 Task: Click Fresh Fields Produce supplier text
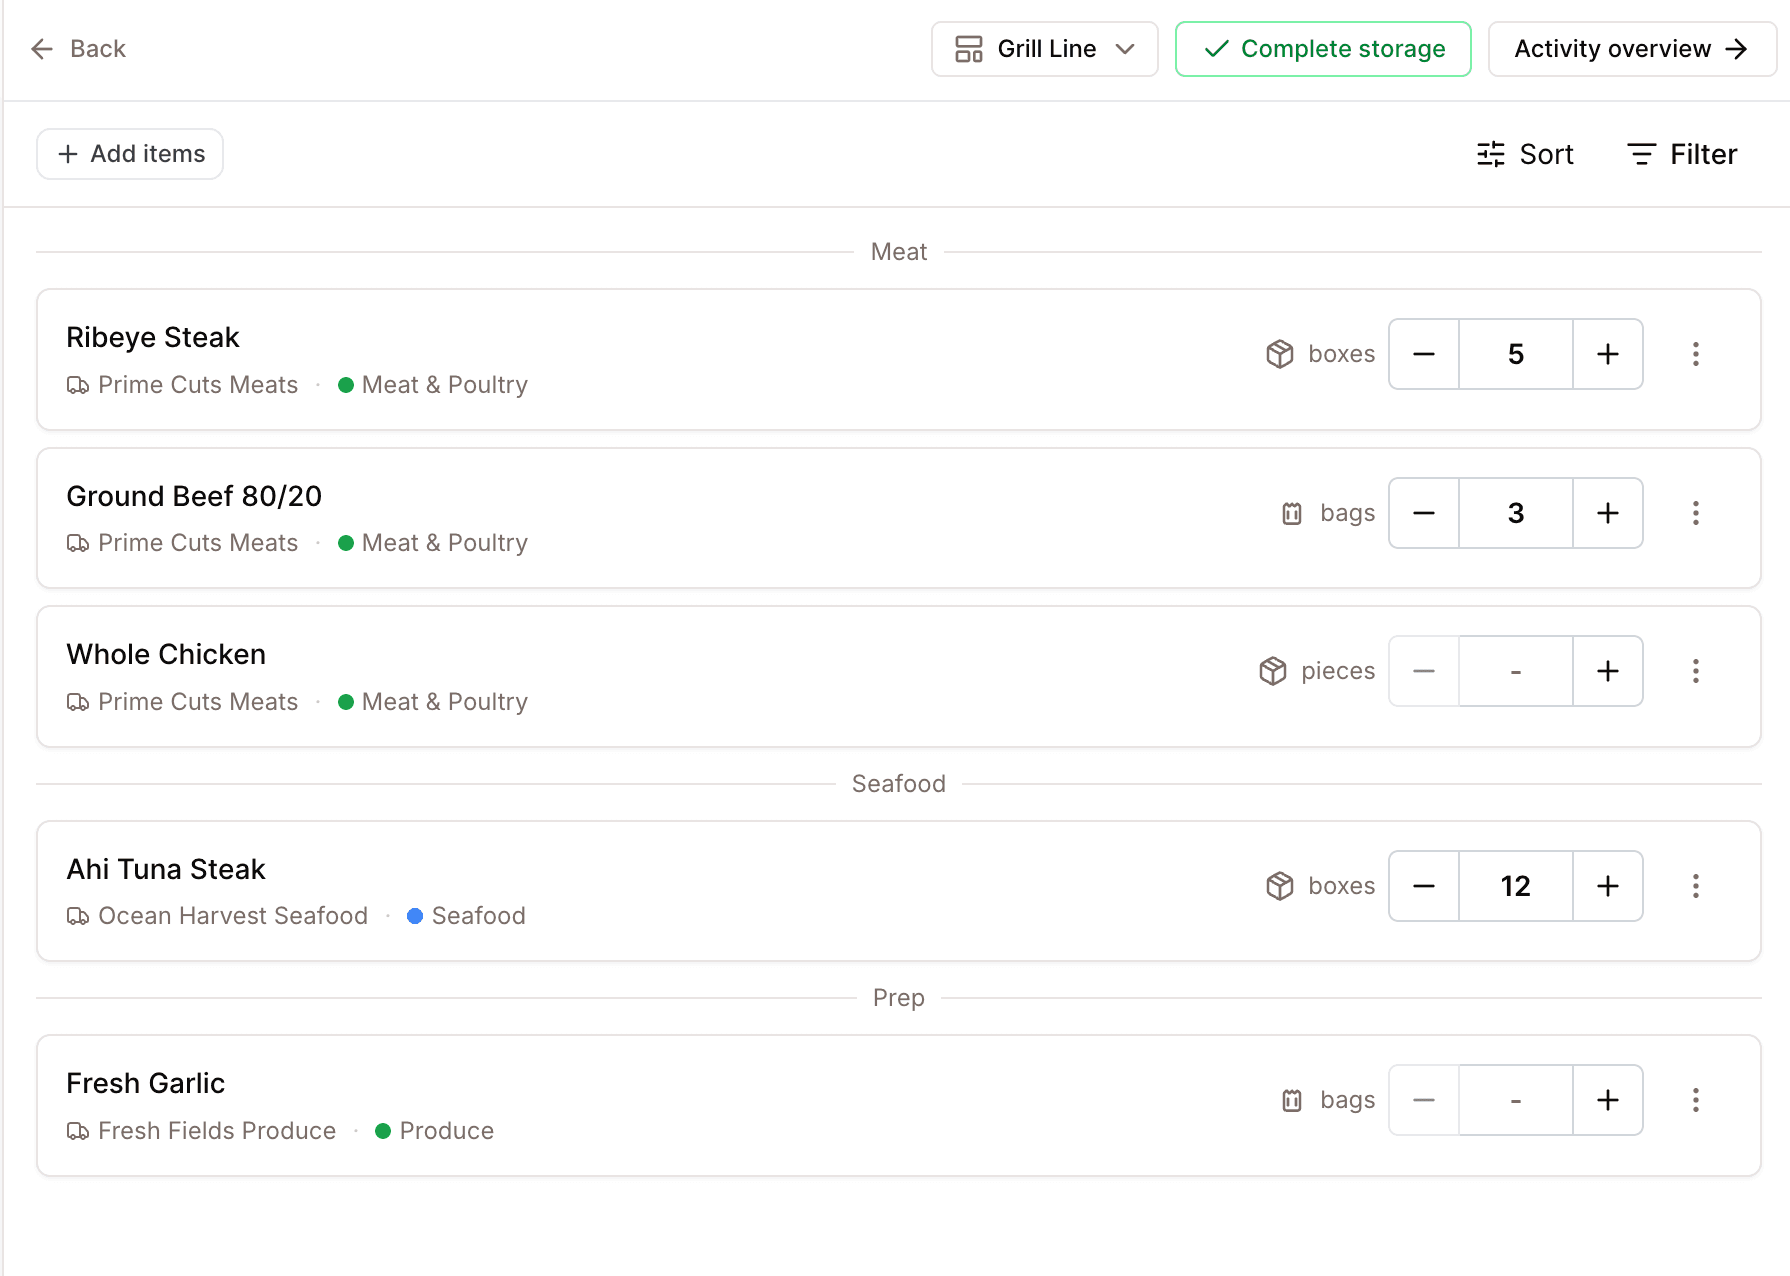click(217, 1131)
